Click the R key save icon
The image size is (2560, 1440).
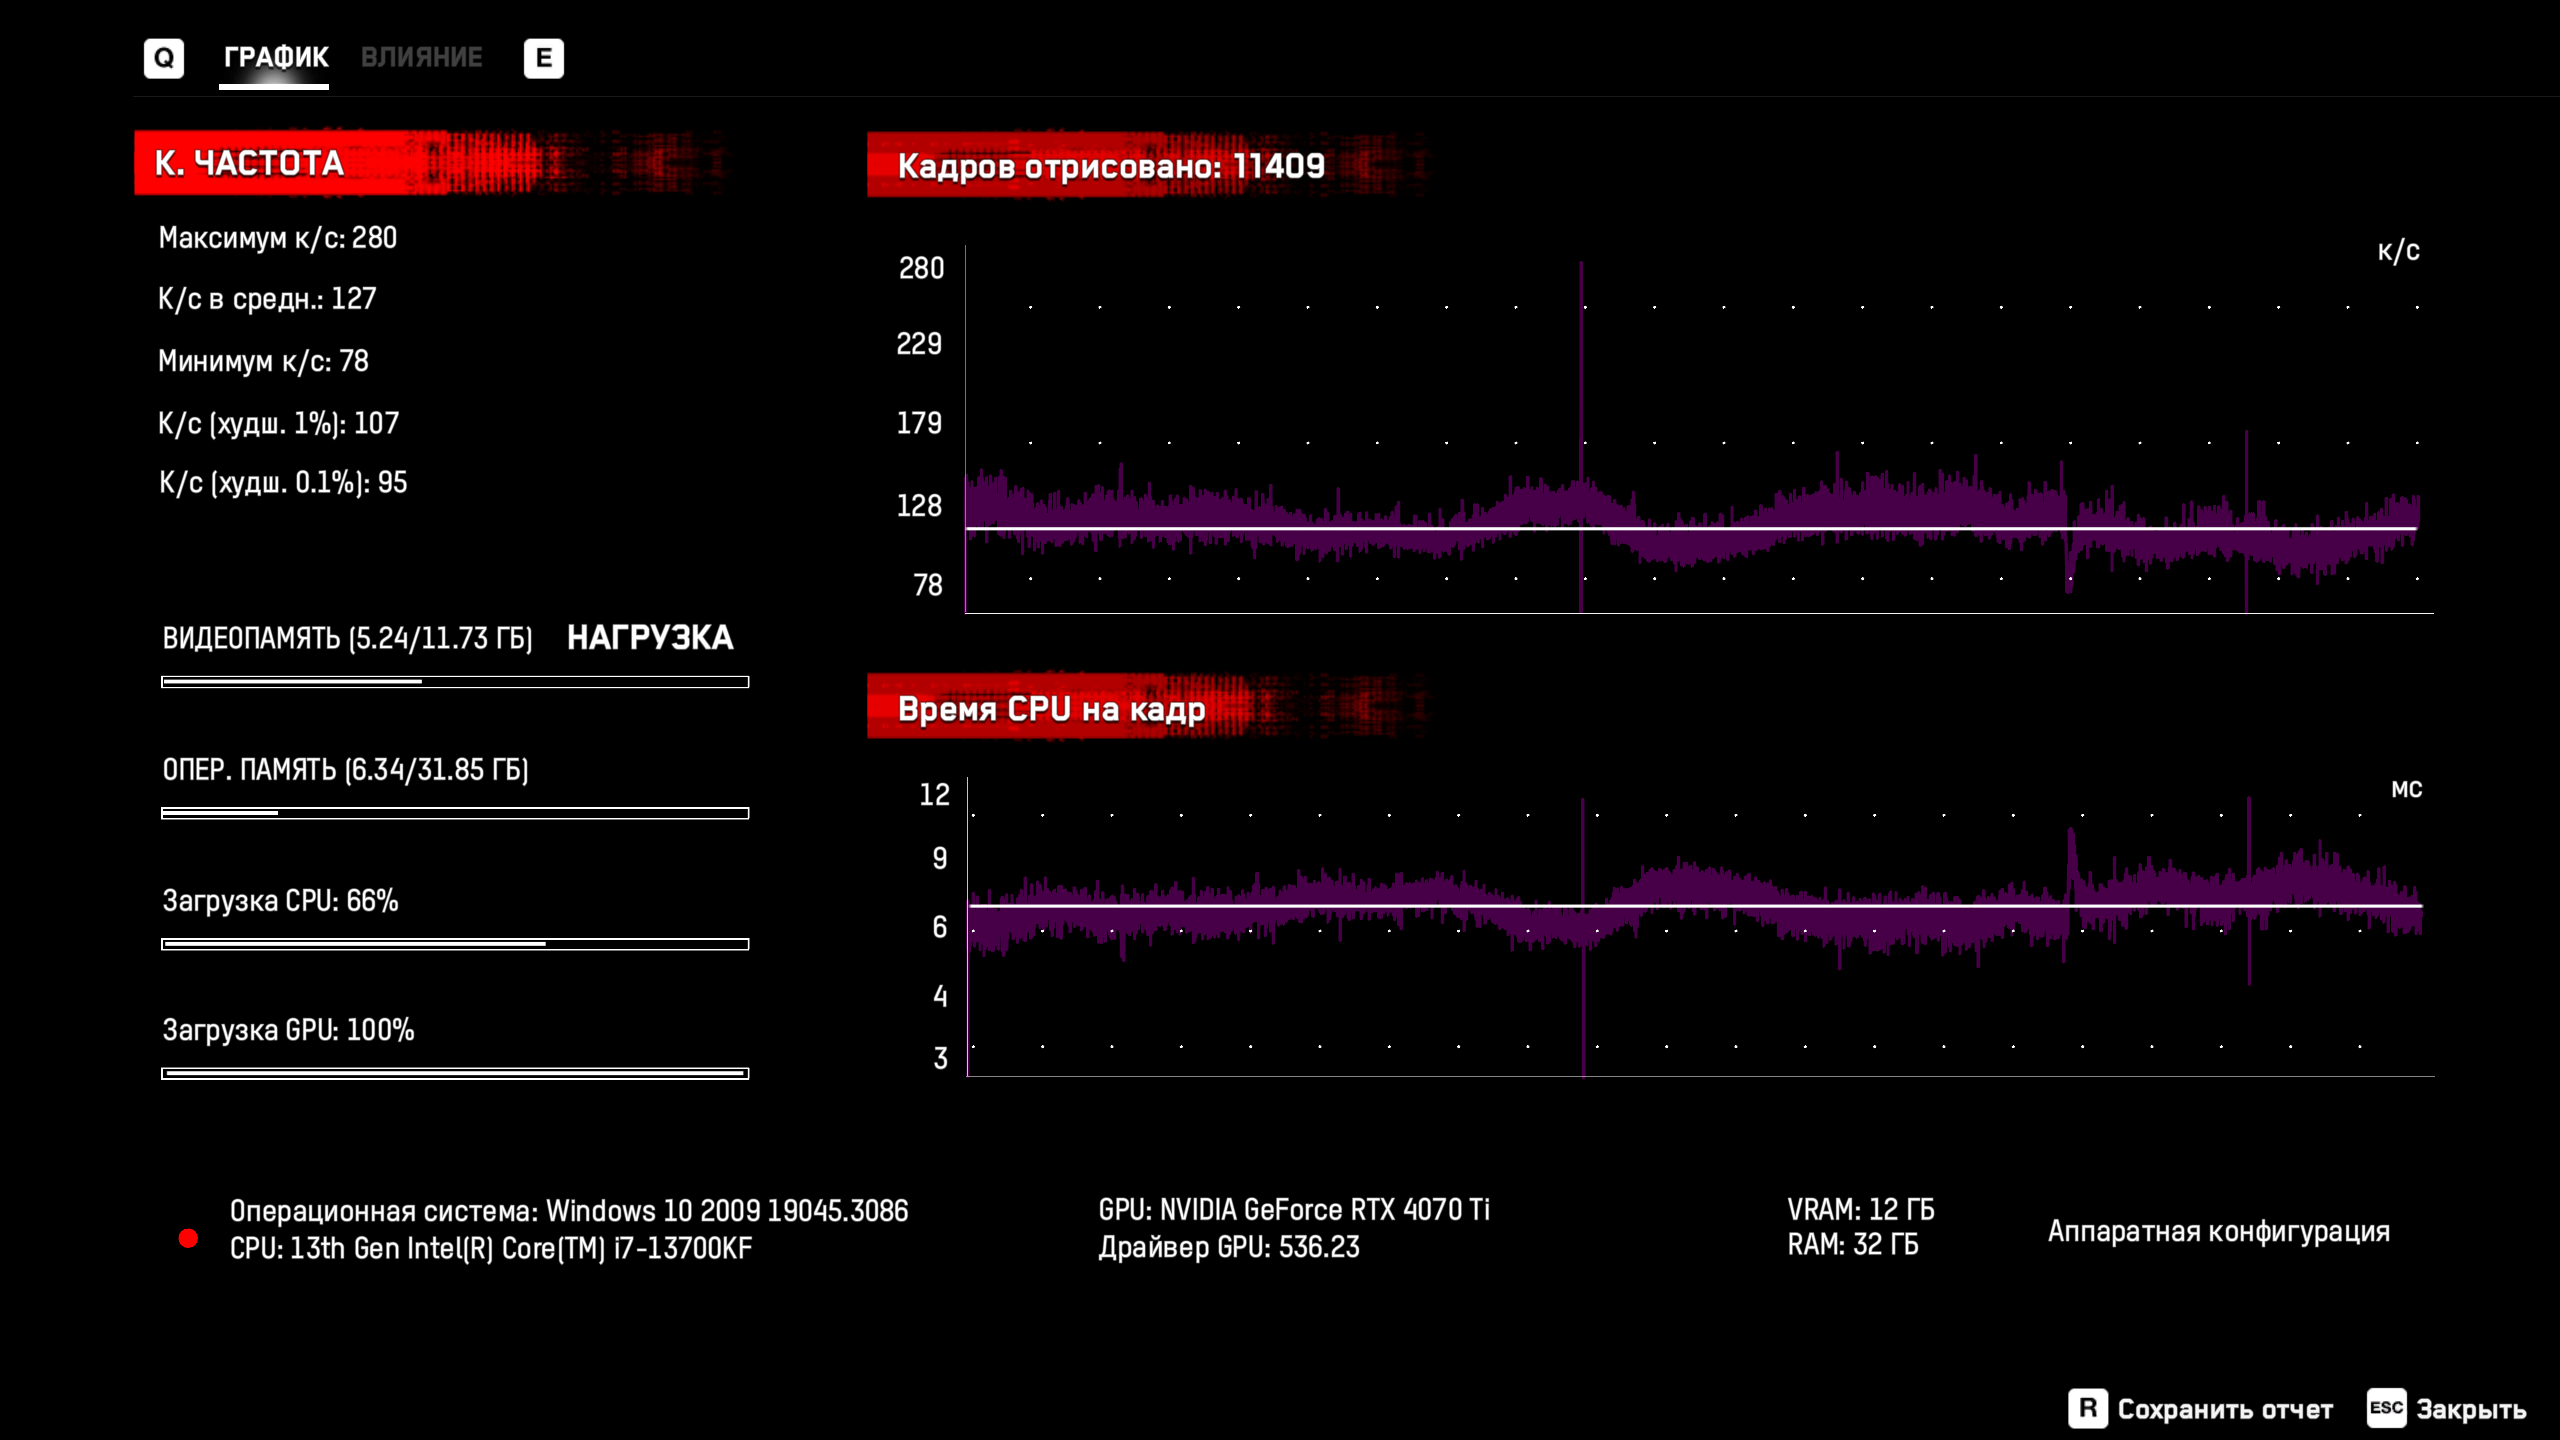click(x=2087, y=1408)
